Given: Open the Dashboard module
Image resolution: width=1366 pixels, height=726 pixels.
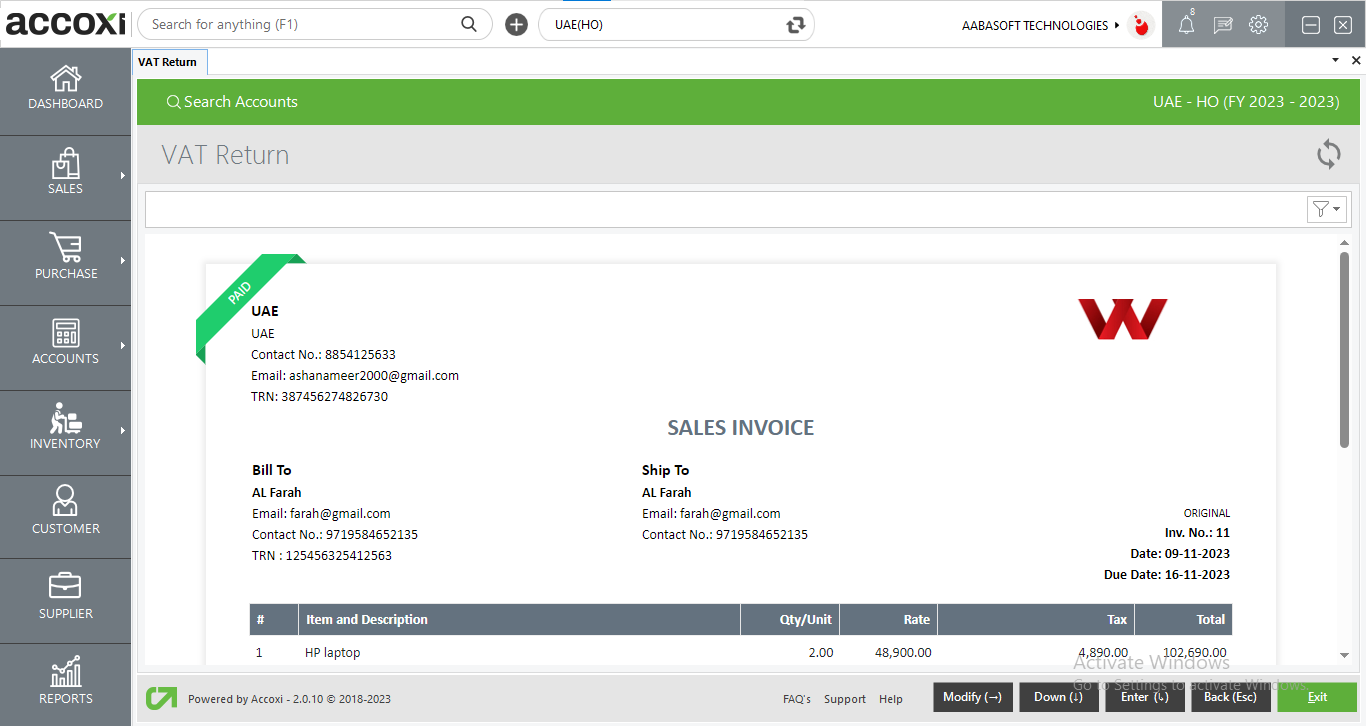Looking at the screenshot, I should (65, 88).
